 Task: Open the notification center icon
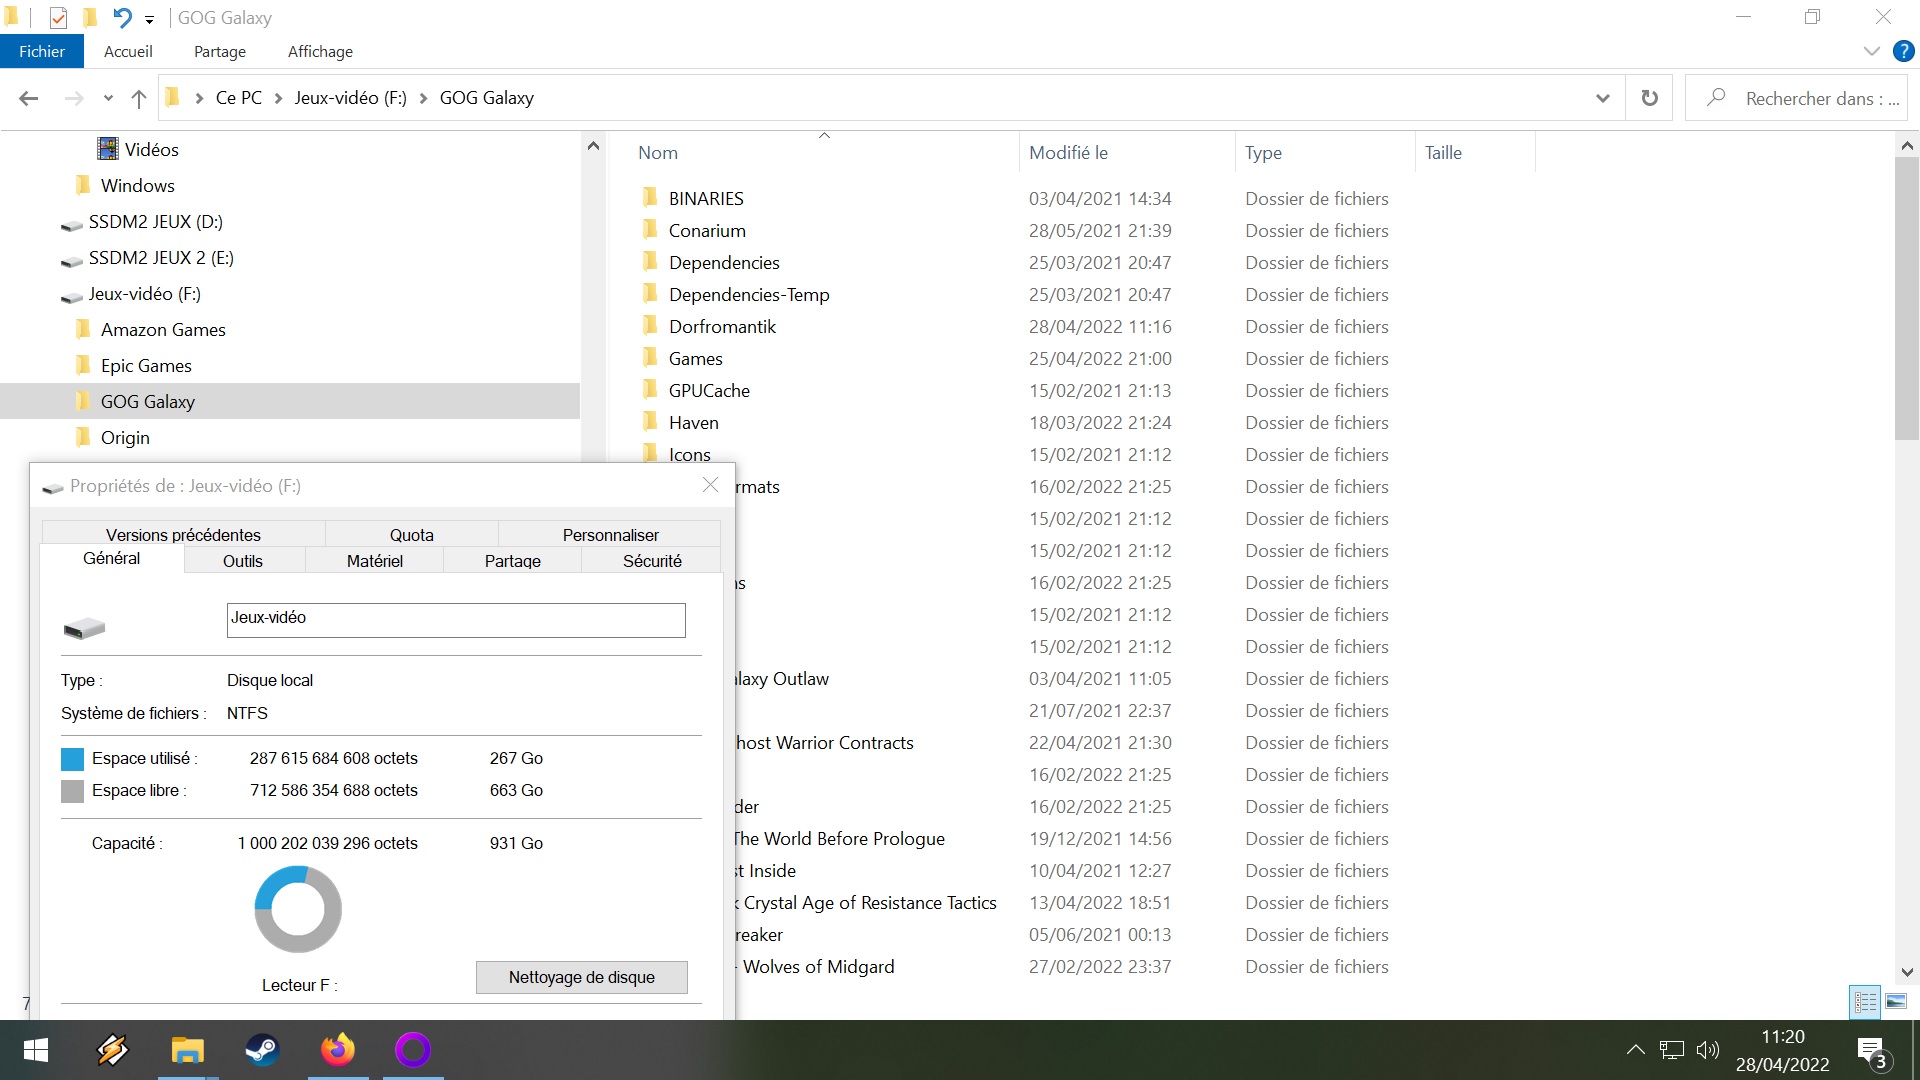pos(1873,1052)
